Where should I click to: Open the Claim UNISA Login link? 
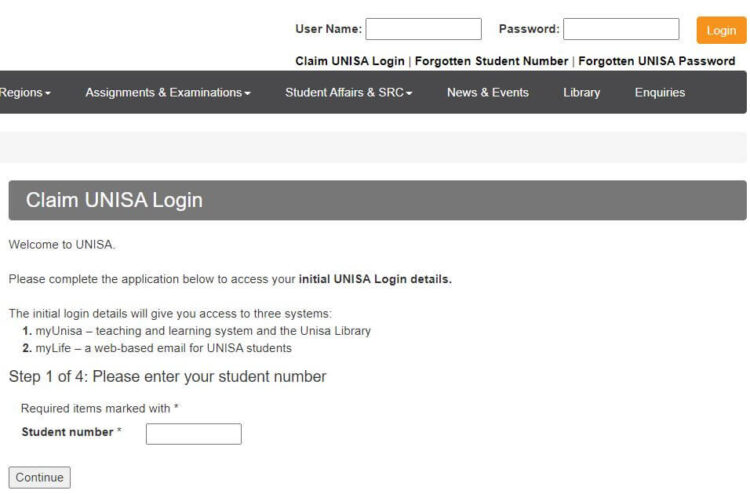(350, 61)
